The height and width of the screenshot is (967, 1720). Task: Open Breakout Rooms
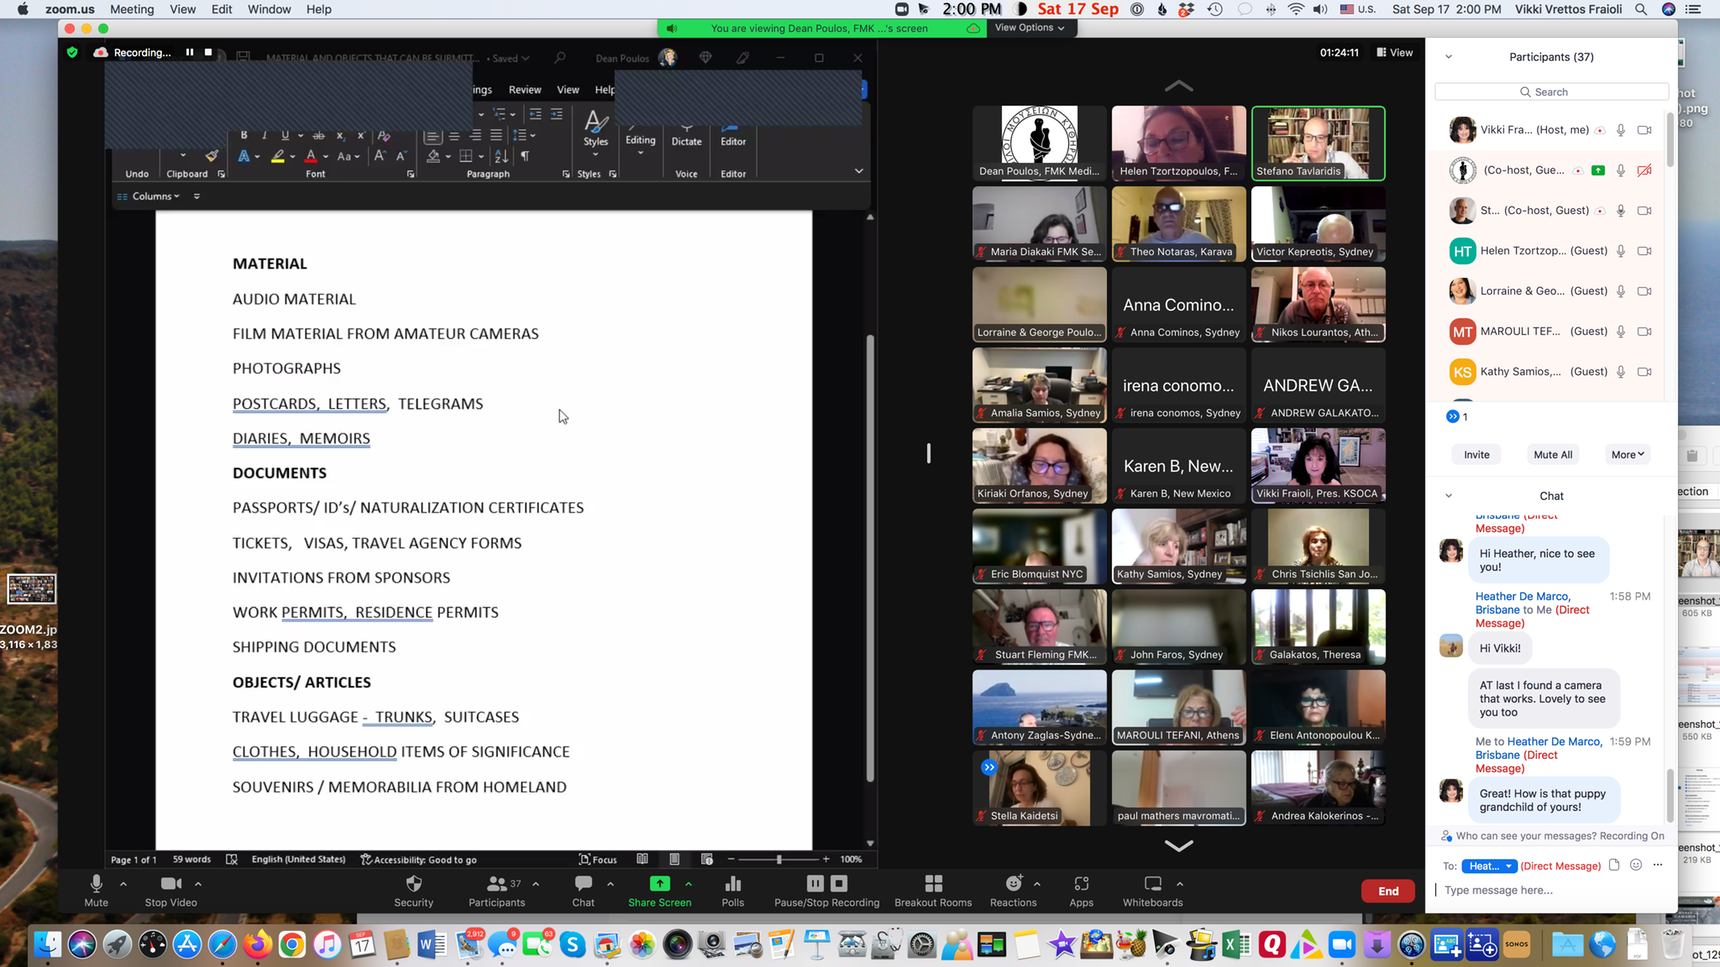tap(932, 884)
